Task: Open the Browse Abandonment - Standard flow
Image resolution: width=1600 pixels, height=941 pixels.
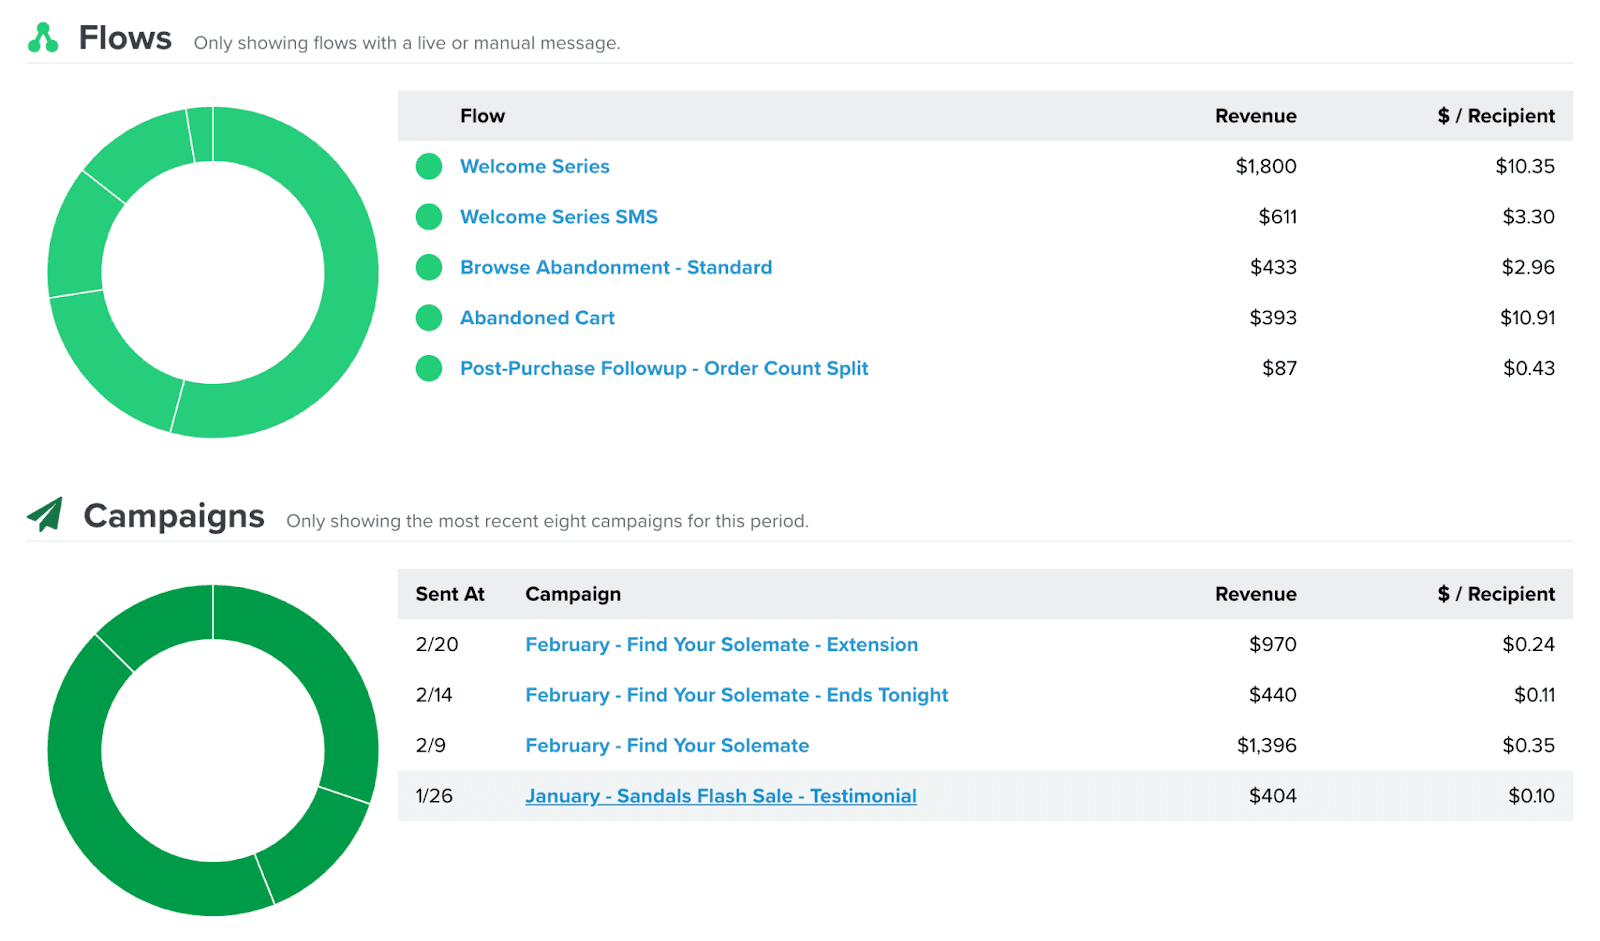Action: pyautogui.click(x=616, y=267)
